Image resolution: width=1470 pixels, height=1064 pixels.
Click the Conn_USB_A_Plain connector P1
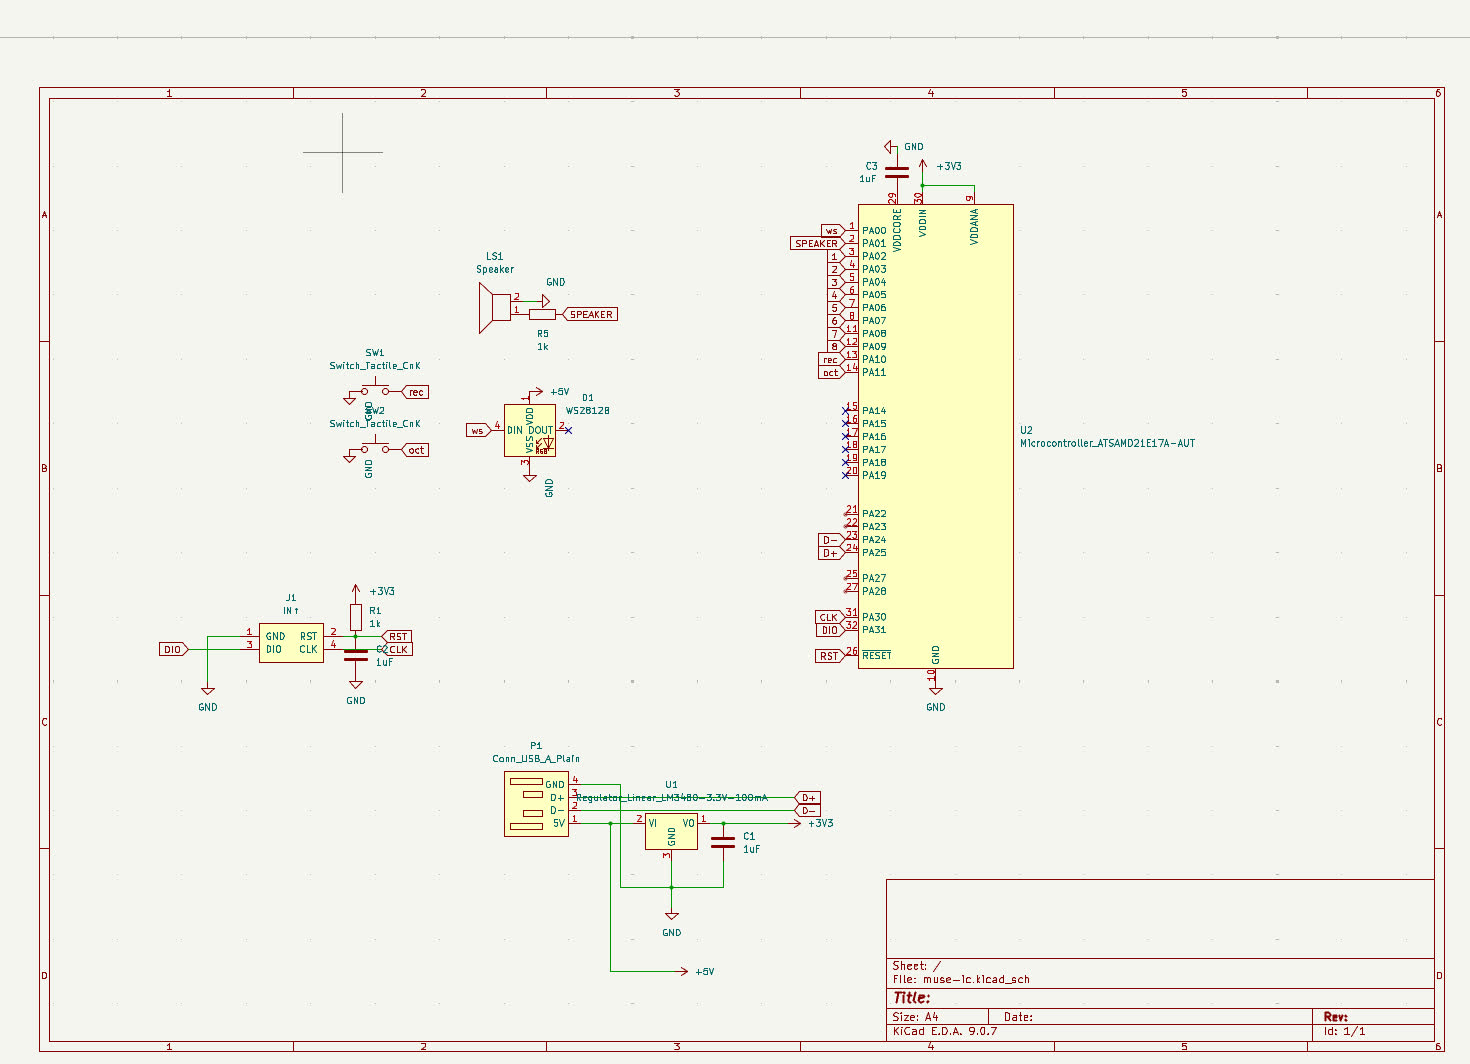535,805
